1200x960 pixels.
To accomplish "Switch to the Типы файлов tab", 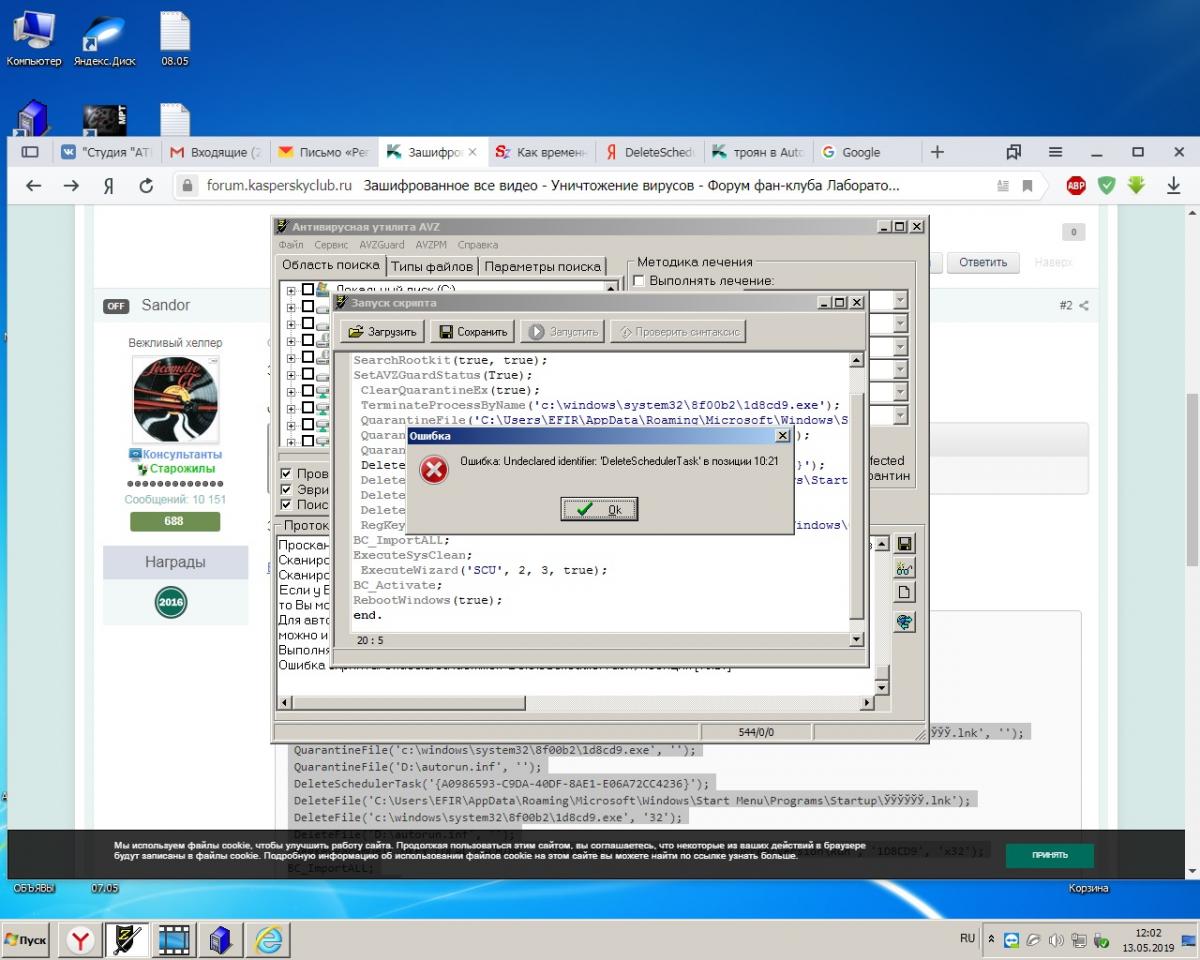I will coord(432,266).
